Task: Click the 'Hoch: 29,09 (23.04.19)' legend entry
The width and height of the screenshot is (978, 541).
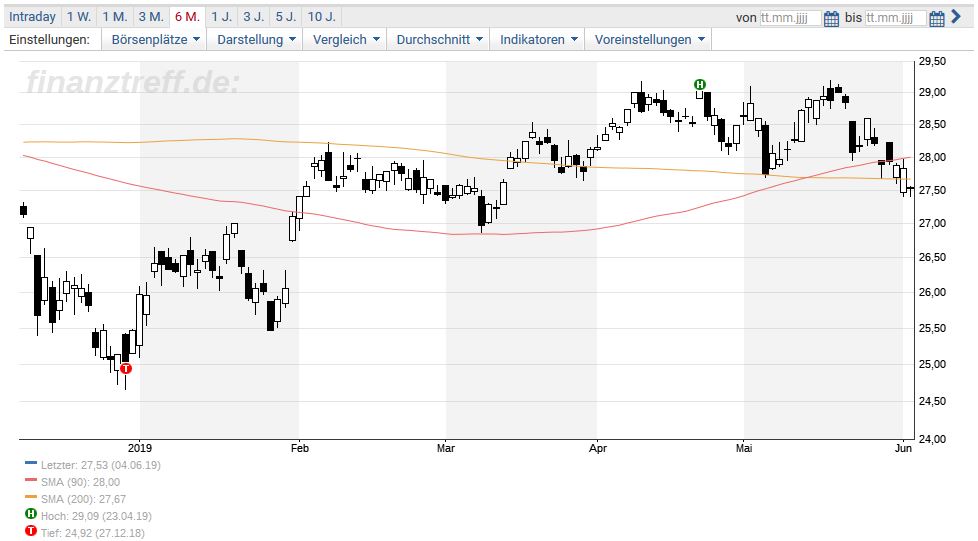Action: click(96, 516)
